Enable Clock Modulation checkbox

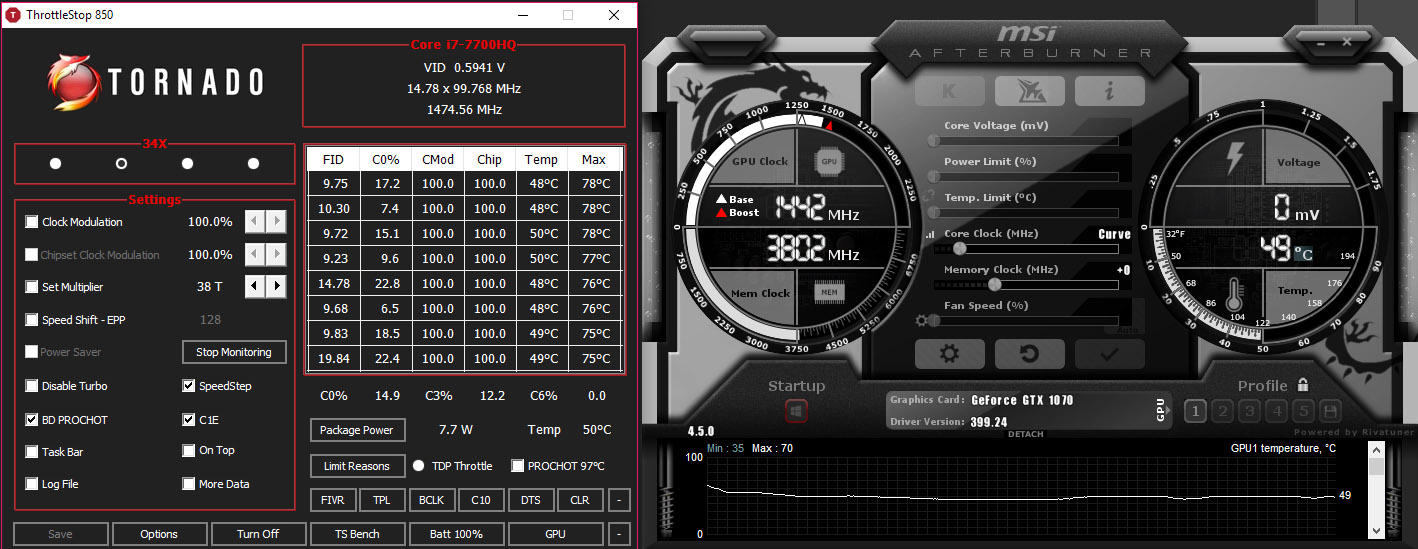click(x=32, y=222)
